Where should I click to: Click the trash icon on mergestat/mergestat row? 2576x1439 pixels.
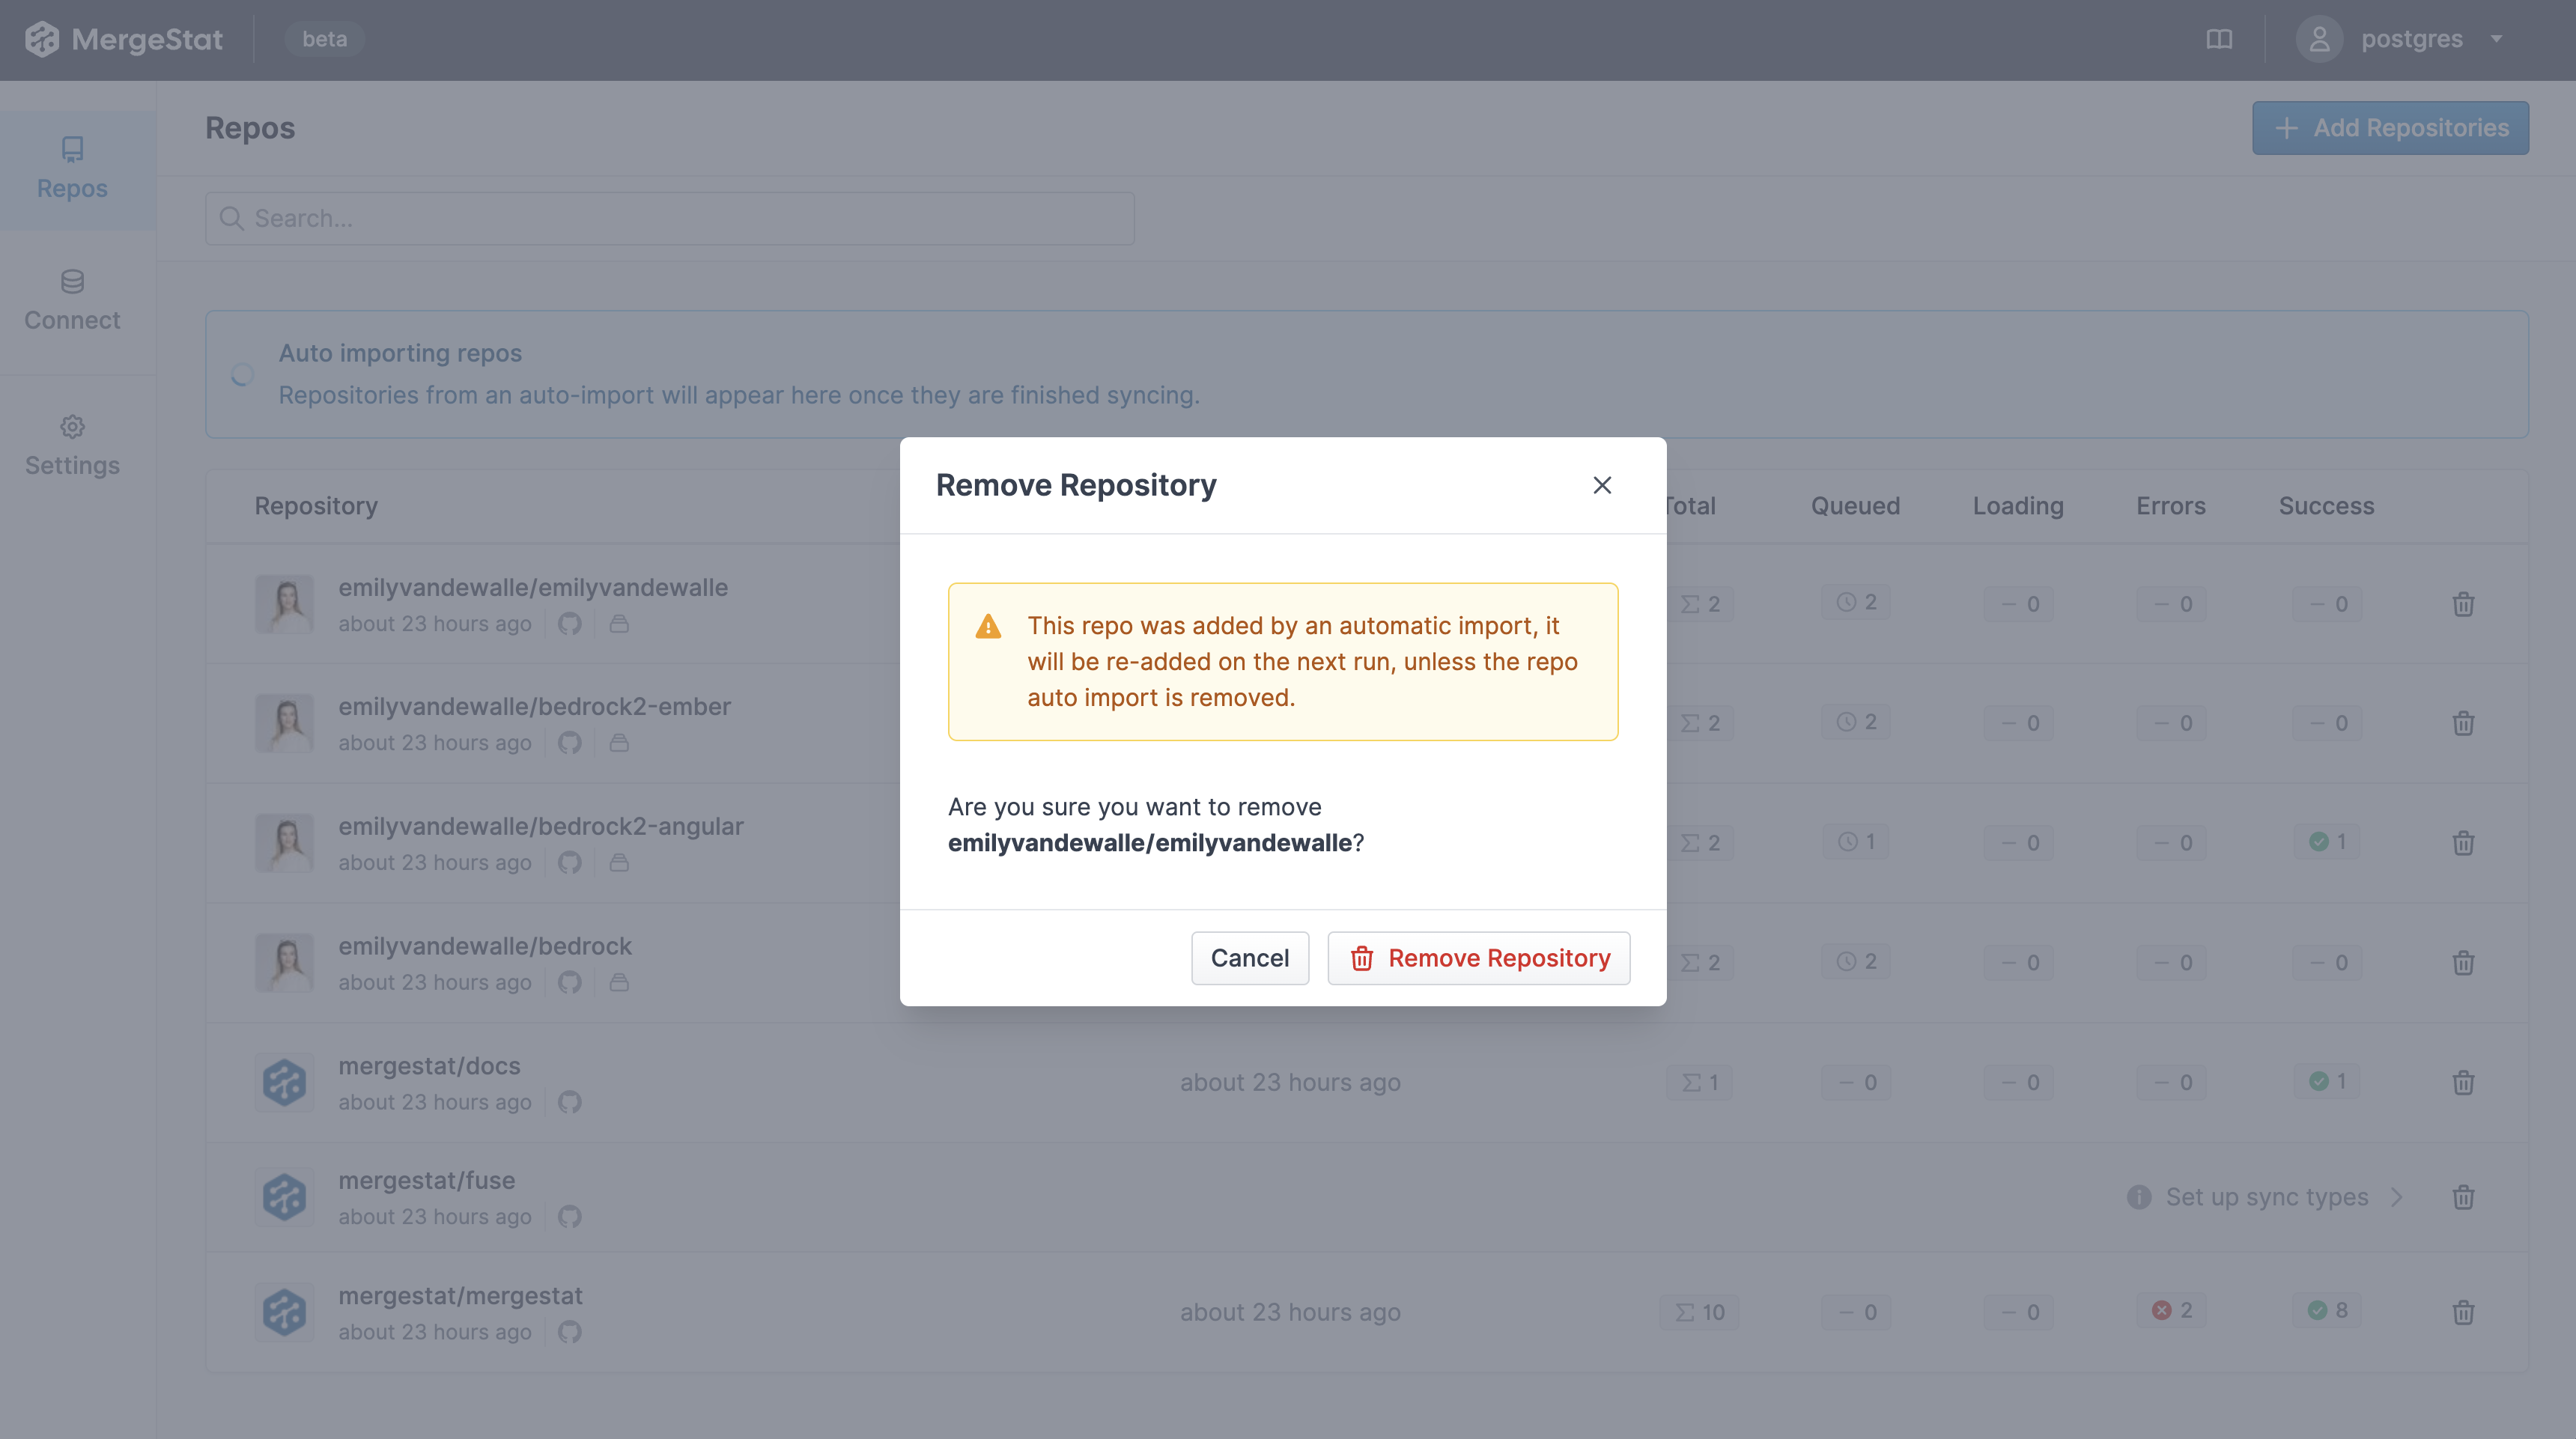click(2464, 1312)
